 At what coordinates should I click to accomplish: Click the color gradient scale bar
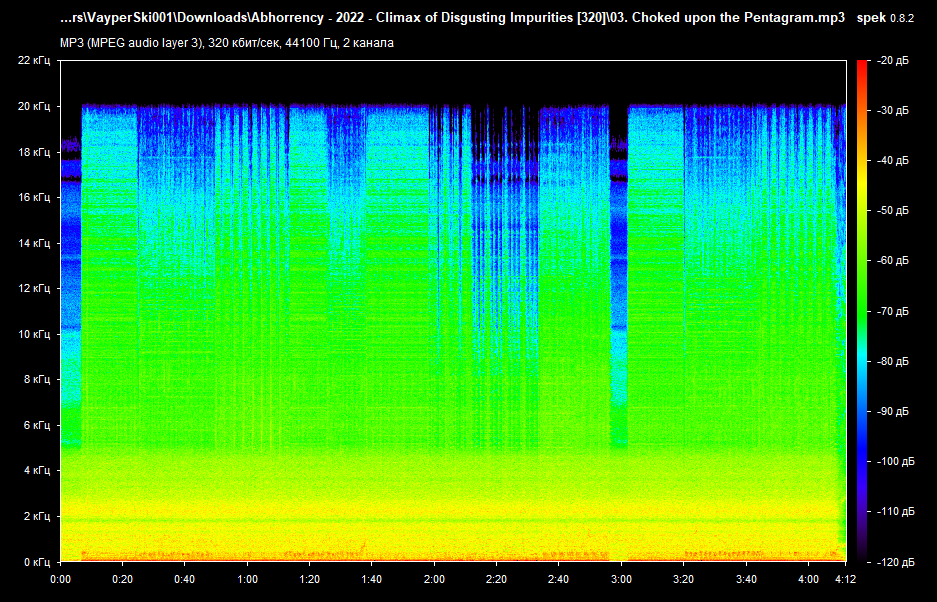862,310
